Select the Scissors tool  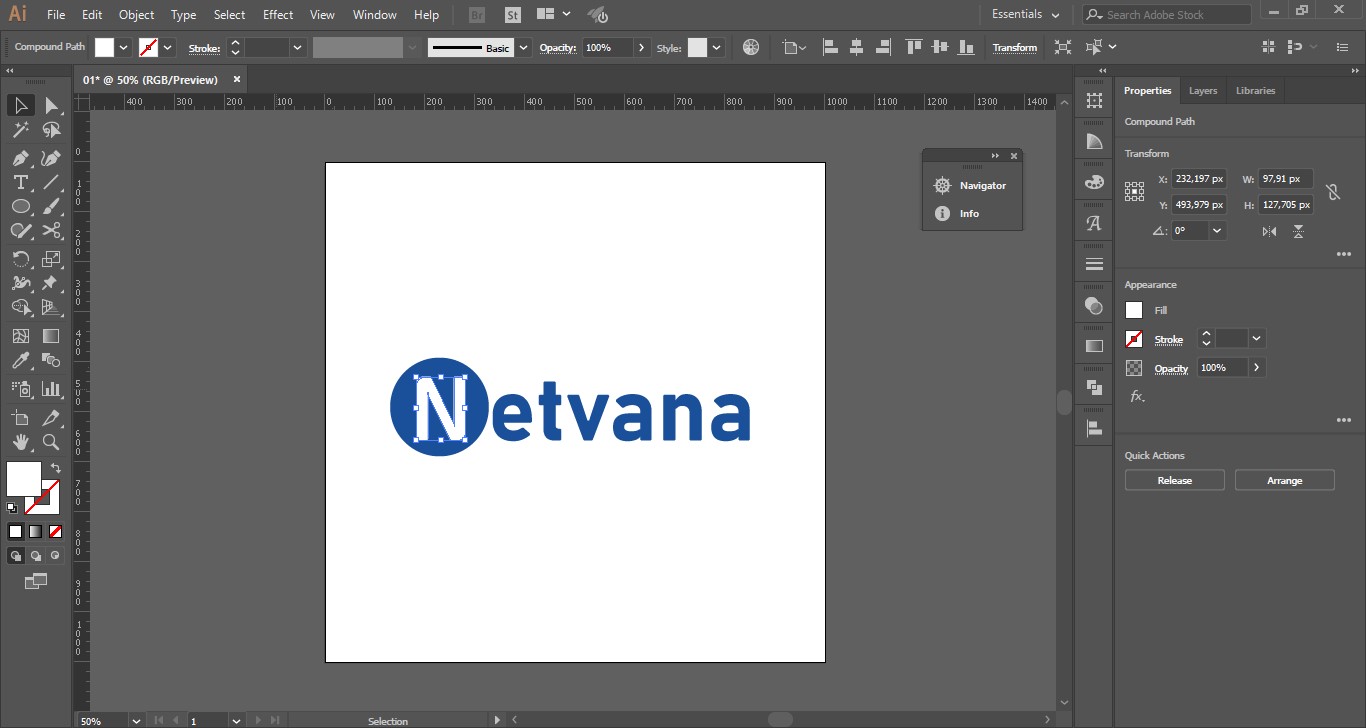click(51, 231)
